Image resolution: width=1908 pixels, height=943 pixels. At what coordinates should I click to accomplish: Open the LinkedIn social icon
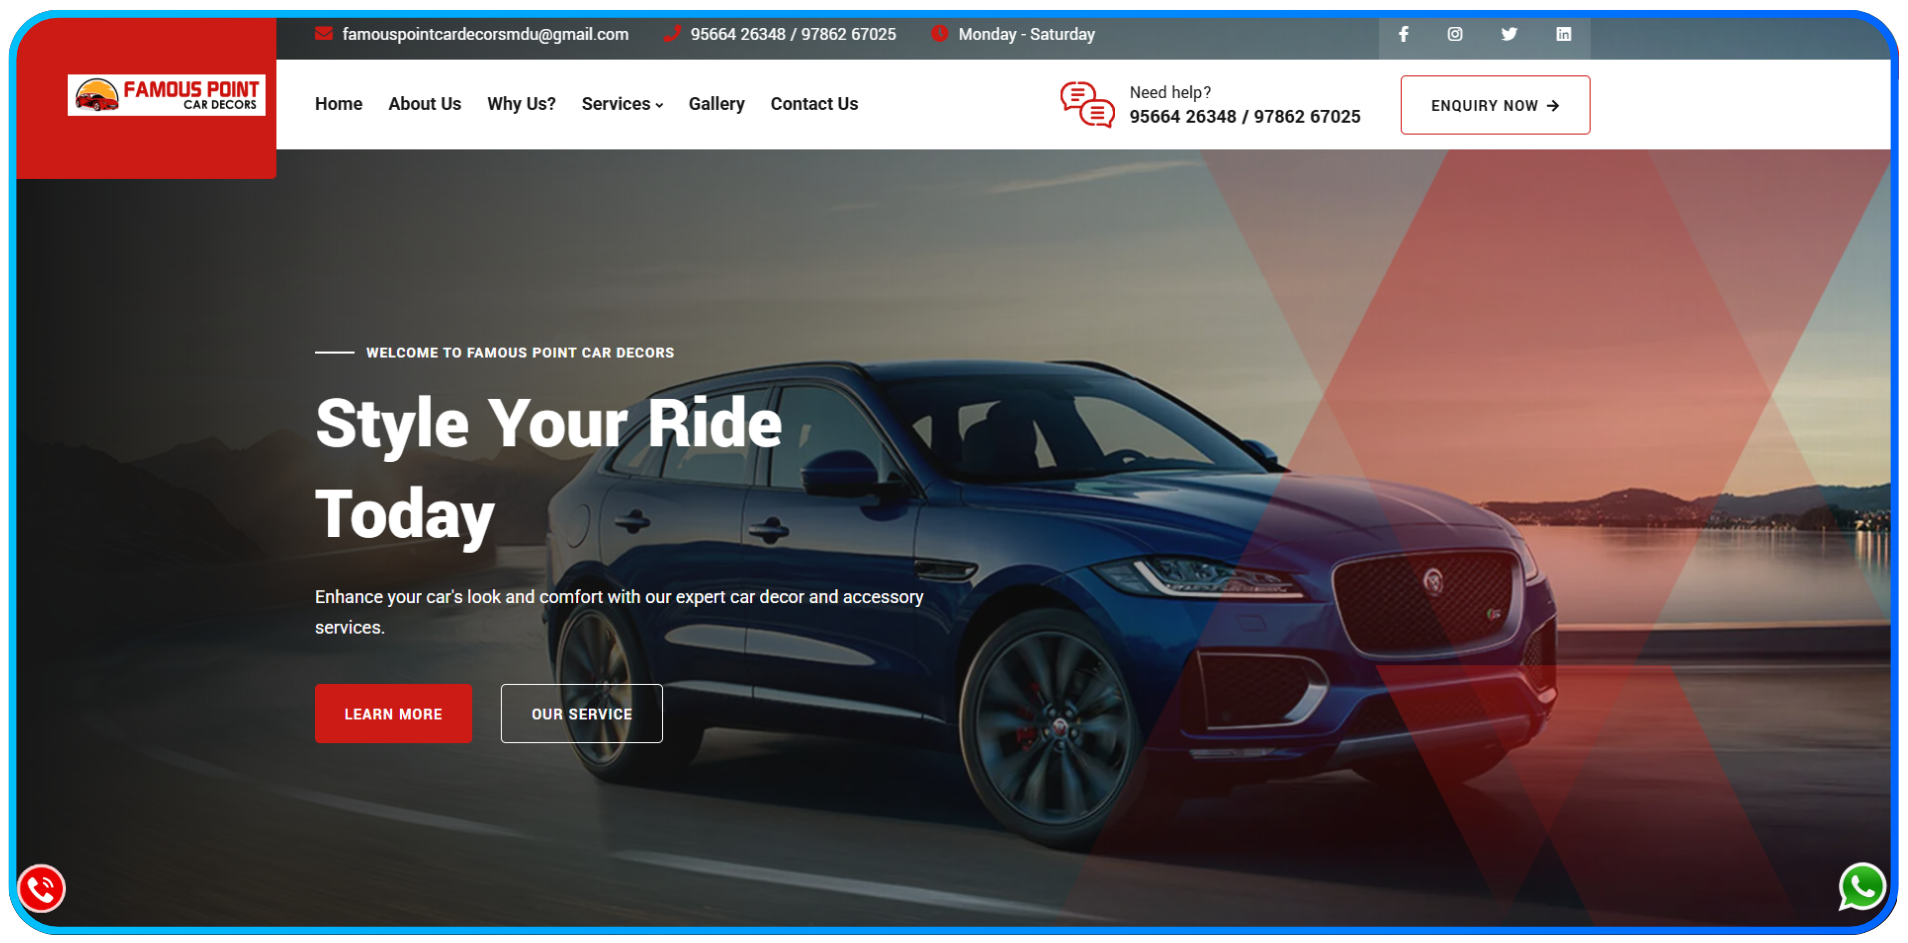pyautogui.click(x=1563, y=34)
